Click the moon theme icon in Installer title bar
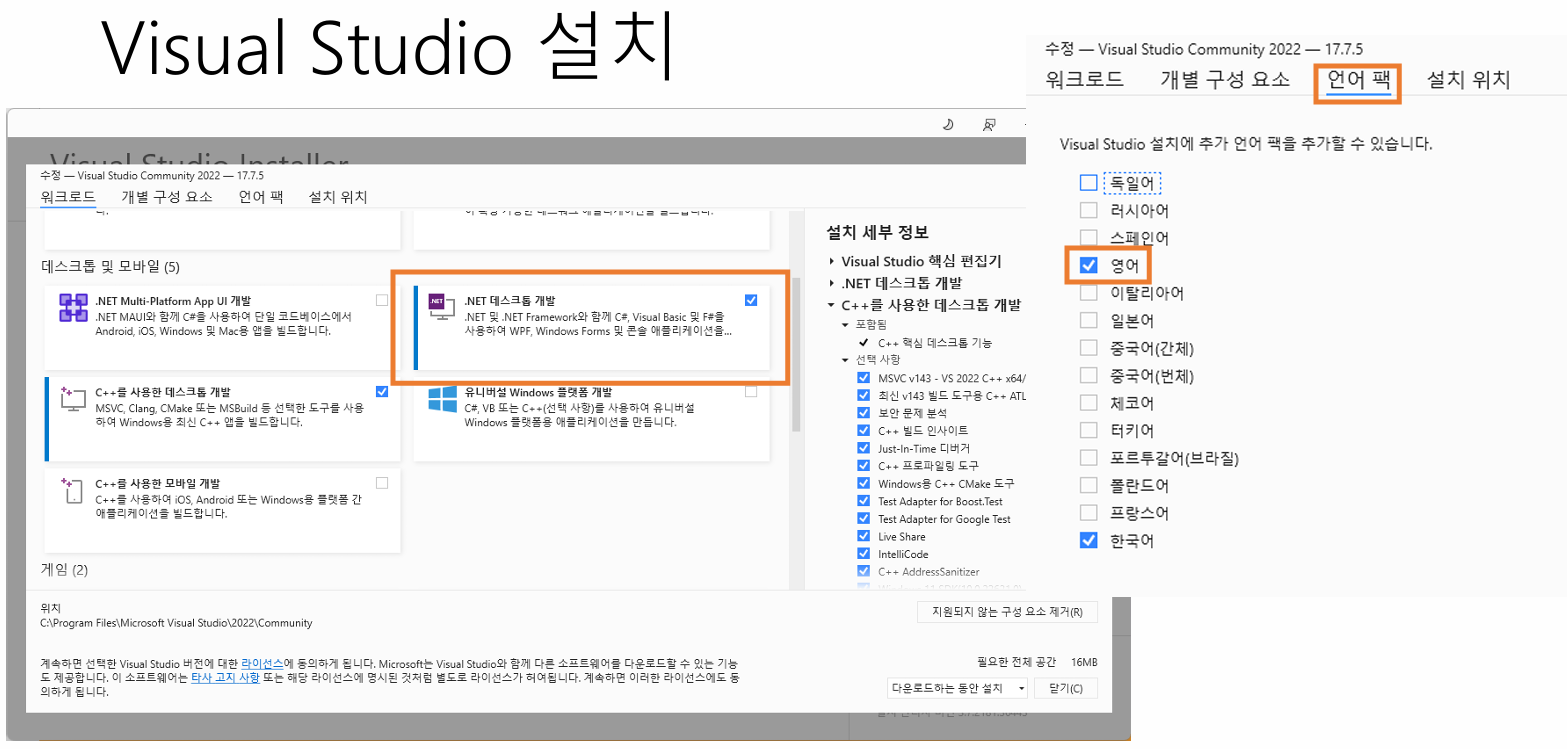1567x749 pixels. [948, 124]
